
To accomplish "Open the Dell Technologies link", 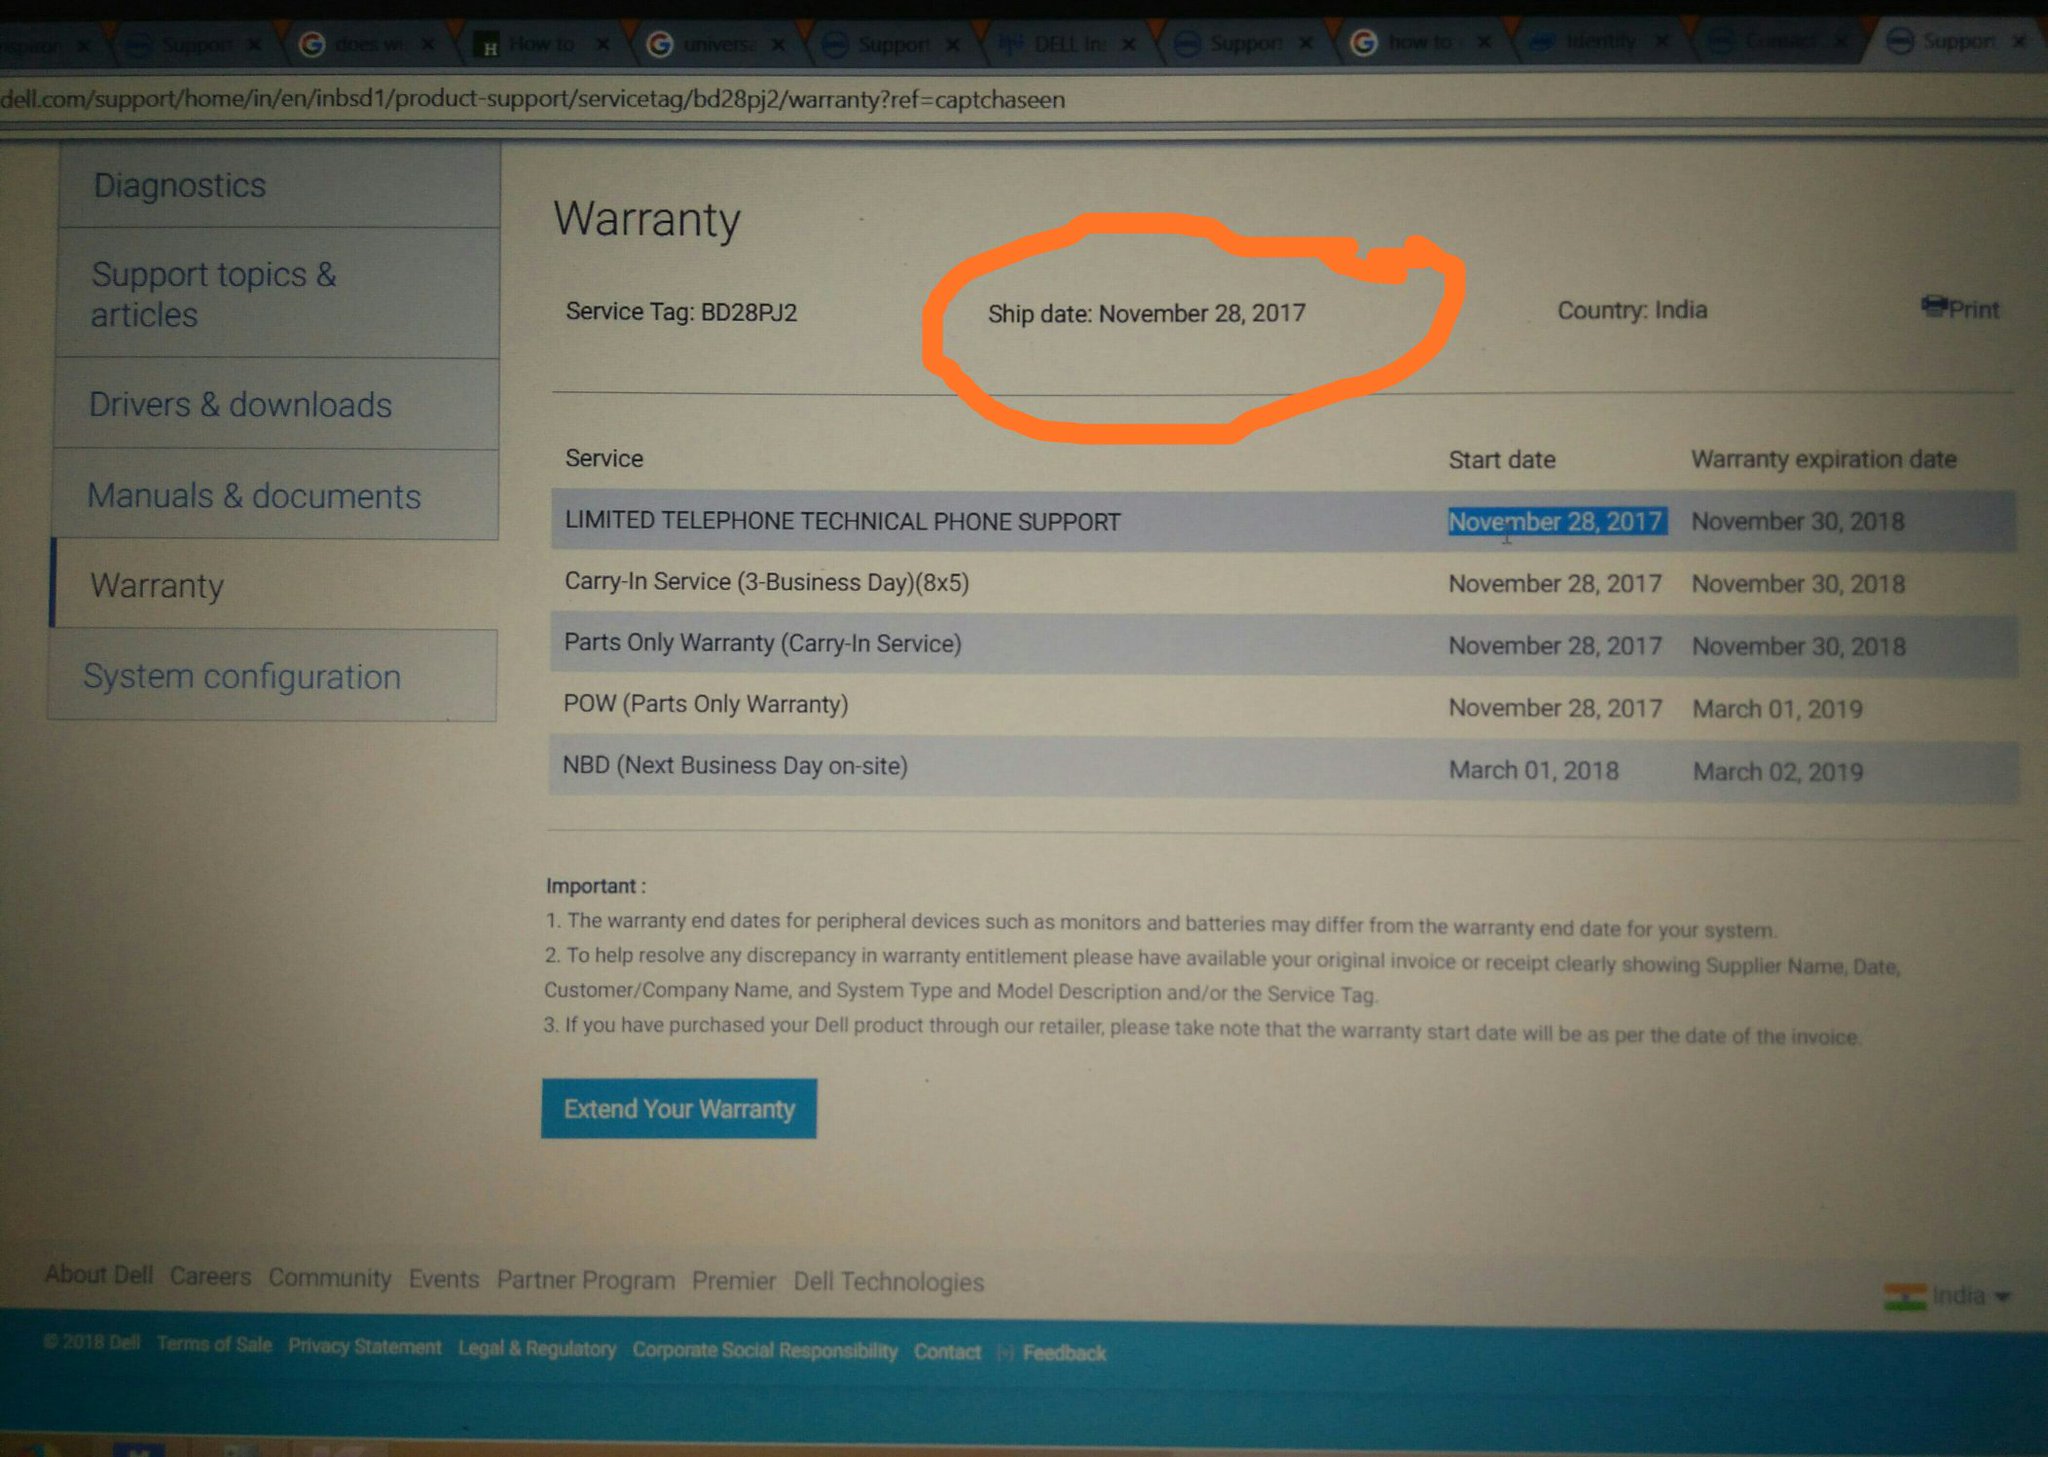I will point(888,1282).
